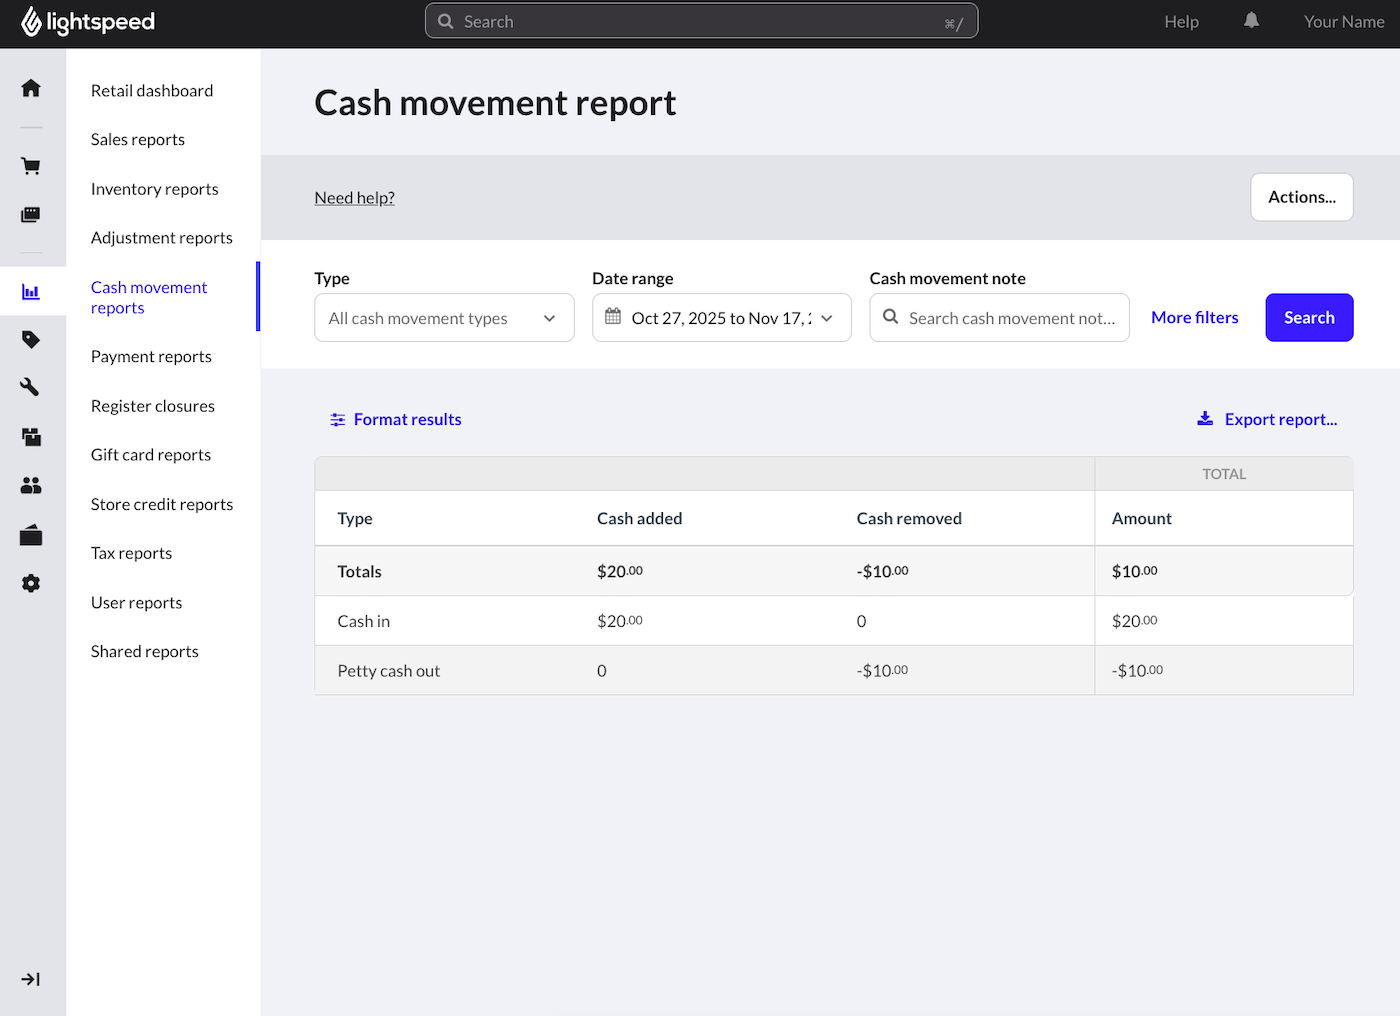Open the cash movement types dropdown
This screenshot has width=1400, height=1016.
click(444, 317)
